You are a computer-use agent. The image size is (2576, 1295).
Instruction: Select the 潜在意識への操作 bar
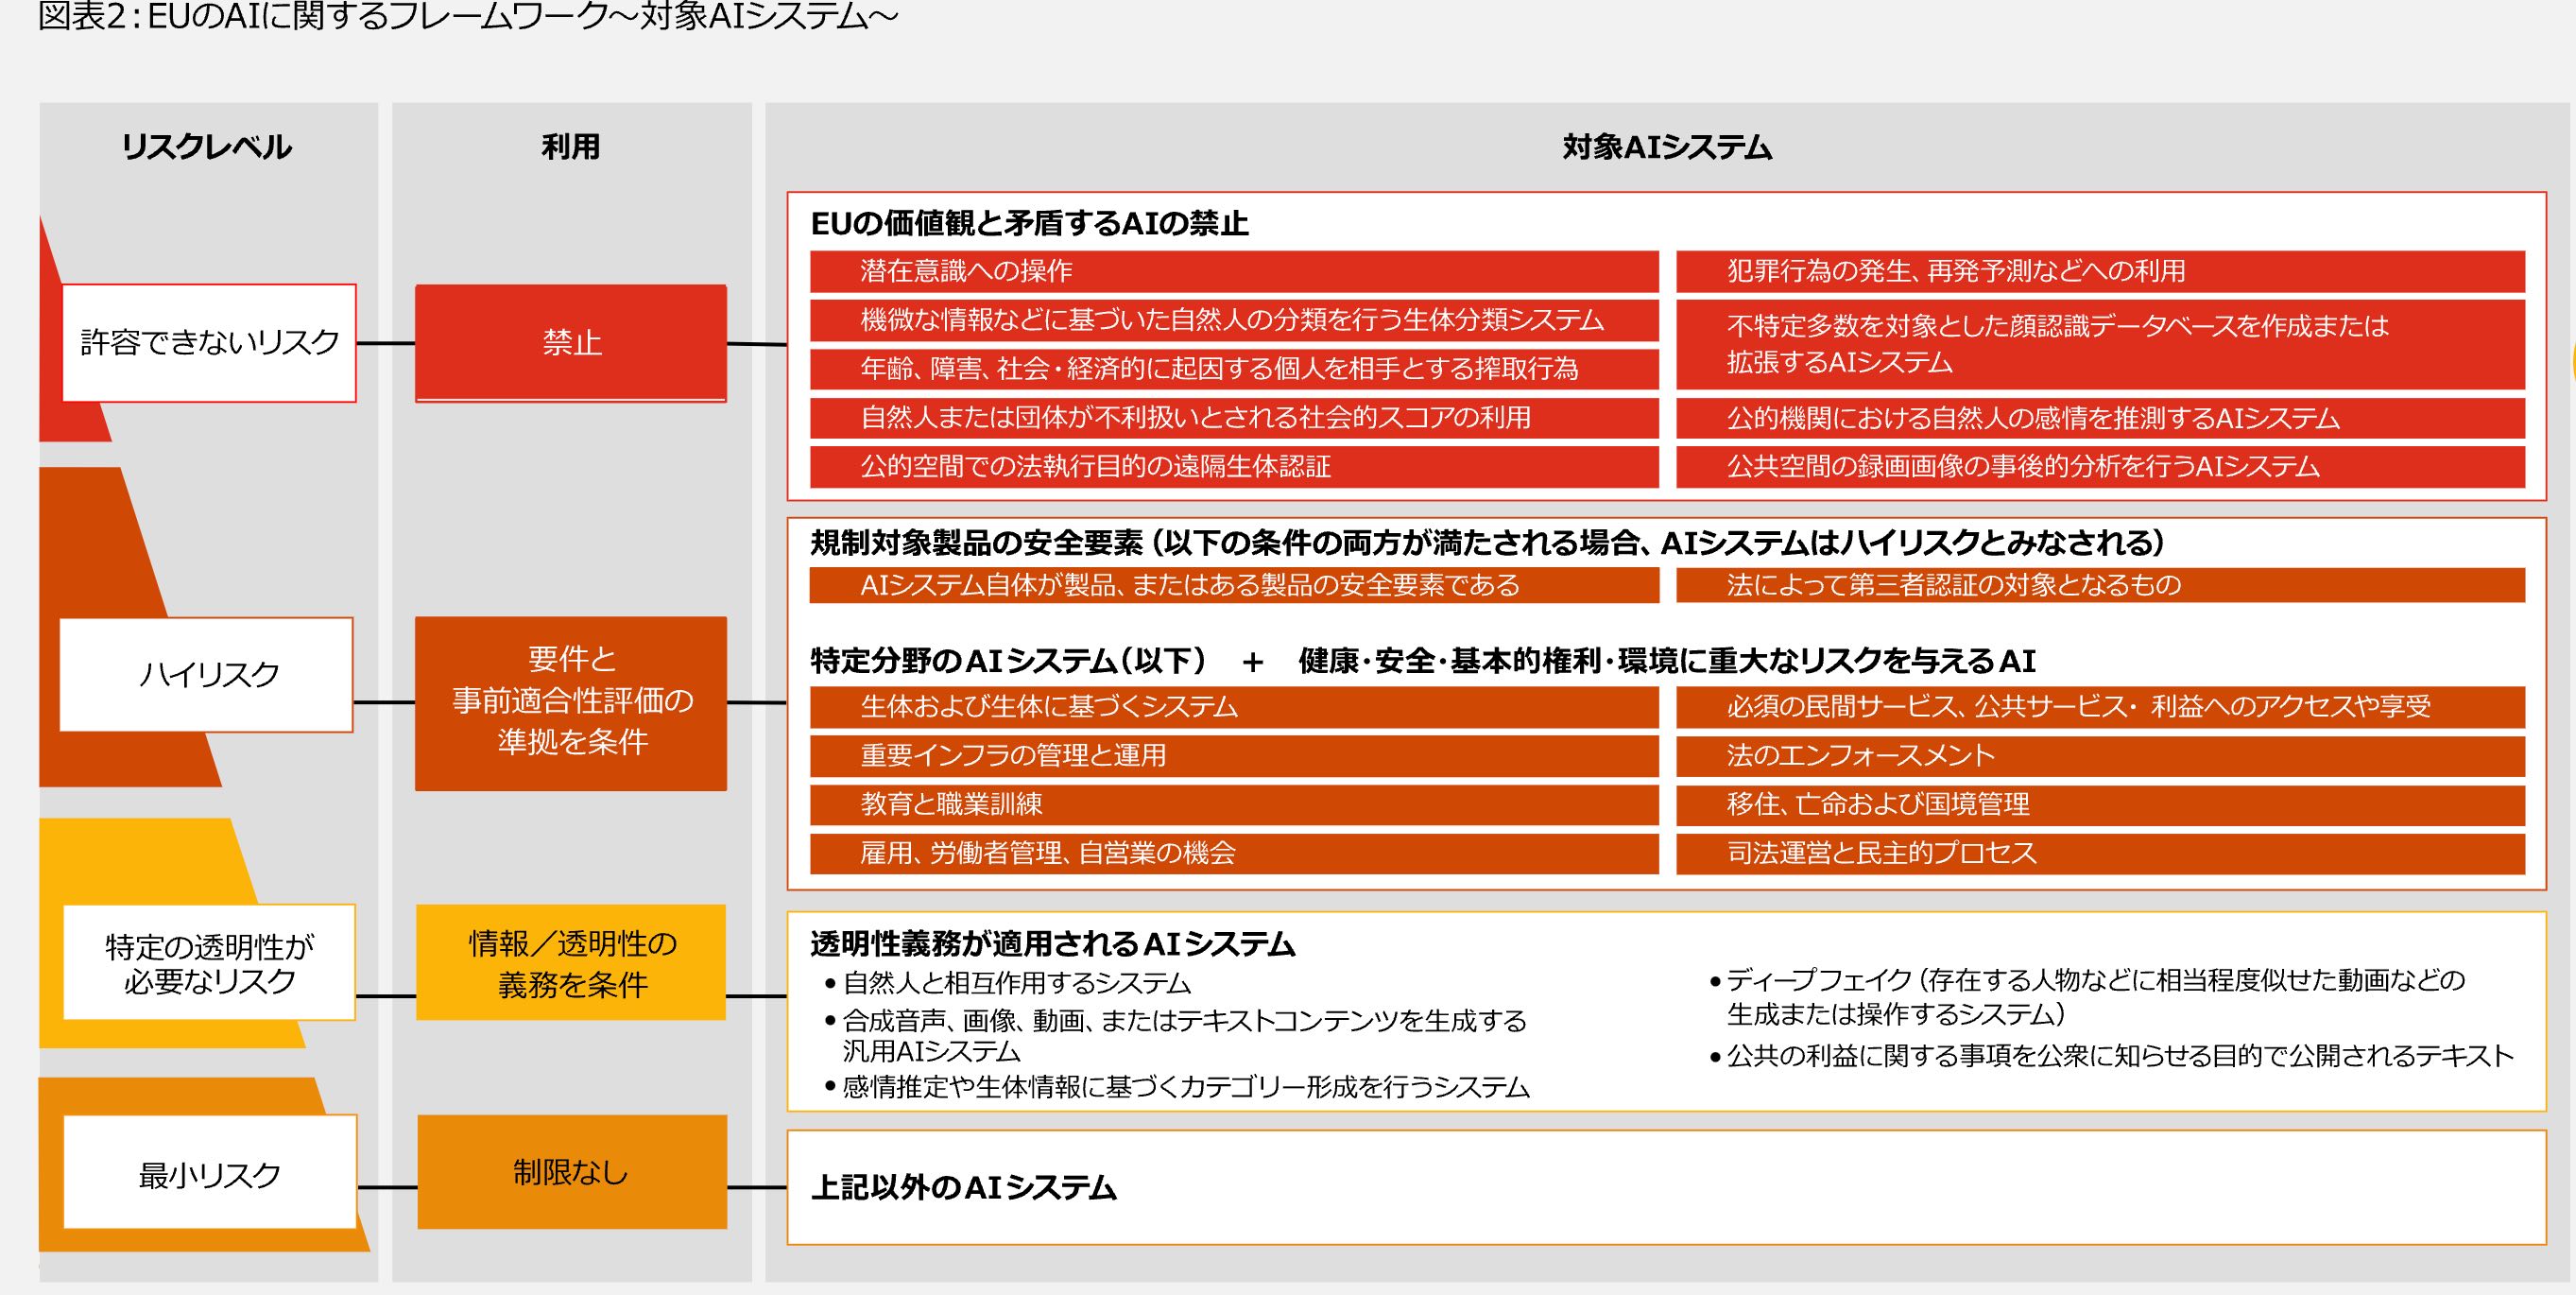(1234, 271)
